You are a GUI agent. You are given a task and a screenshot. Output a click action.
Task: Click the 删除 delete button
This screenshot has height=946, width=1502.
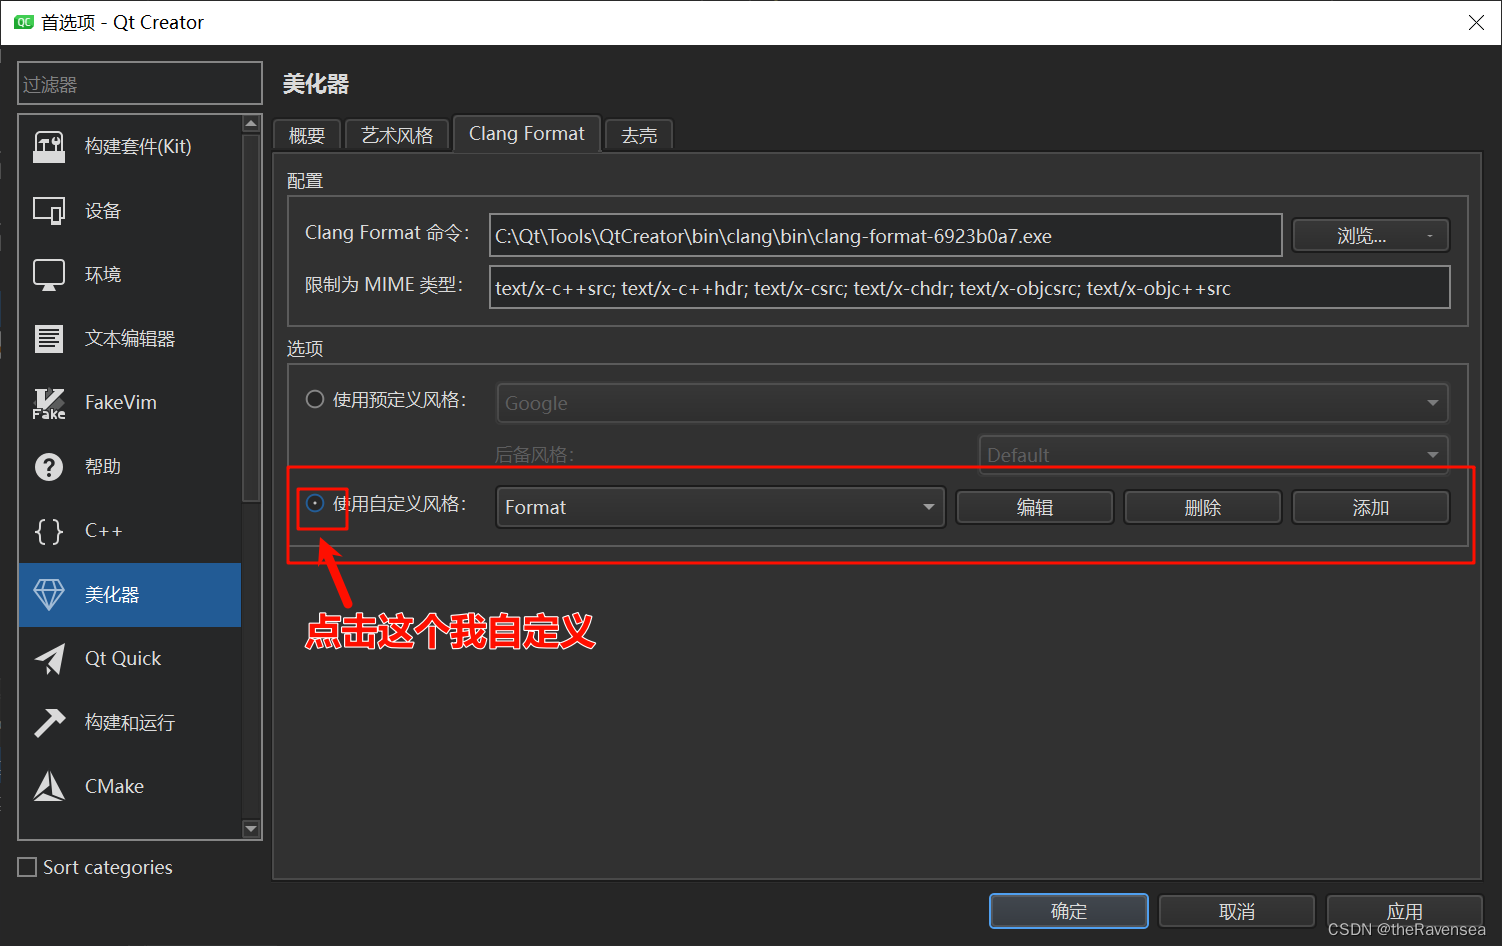[1203, 507]
